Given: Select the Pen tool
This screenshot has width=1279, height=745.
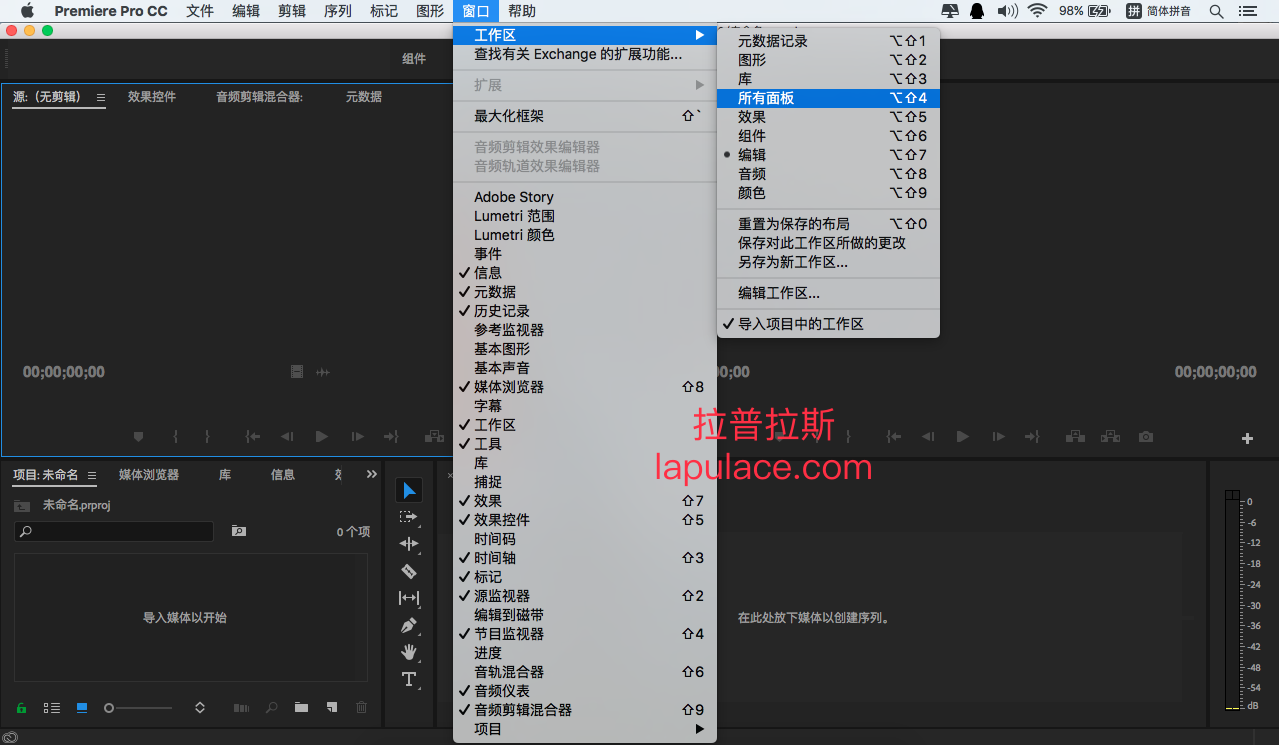Looking at the screenshot, I should [409, 625].
